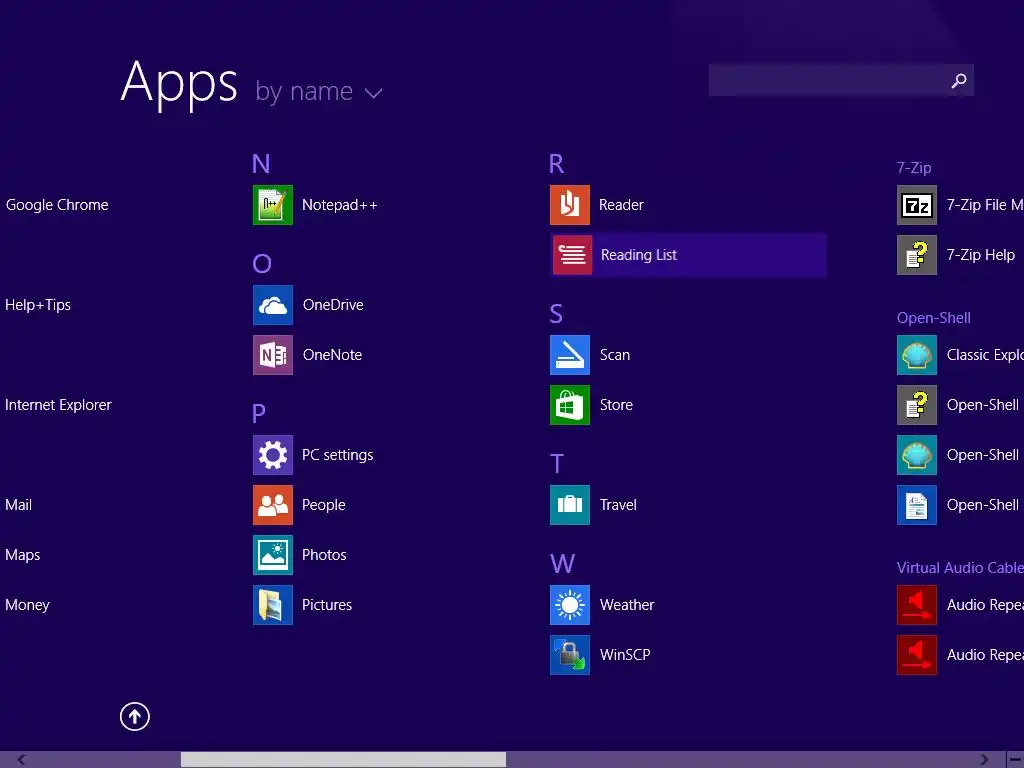Viewport: 1024px width, 768px height.
Task: Click the R letter group header
Action: pyautogui.click(x=556, y=163)
